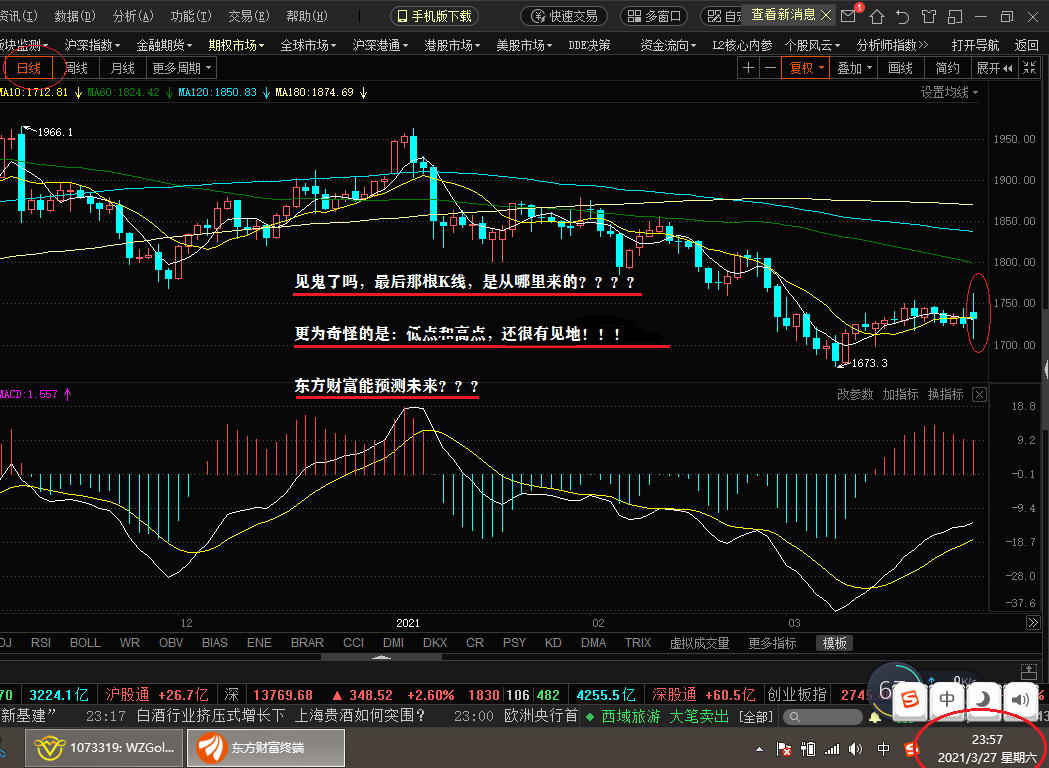Expand the 全球市场 menu dropdown
Viewport: 1049px width, 768px height.
click(x=308, y=45)
